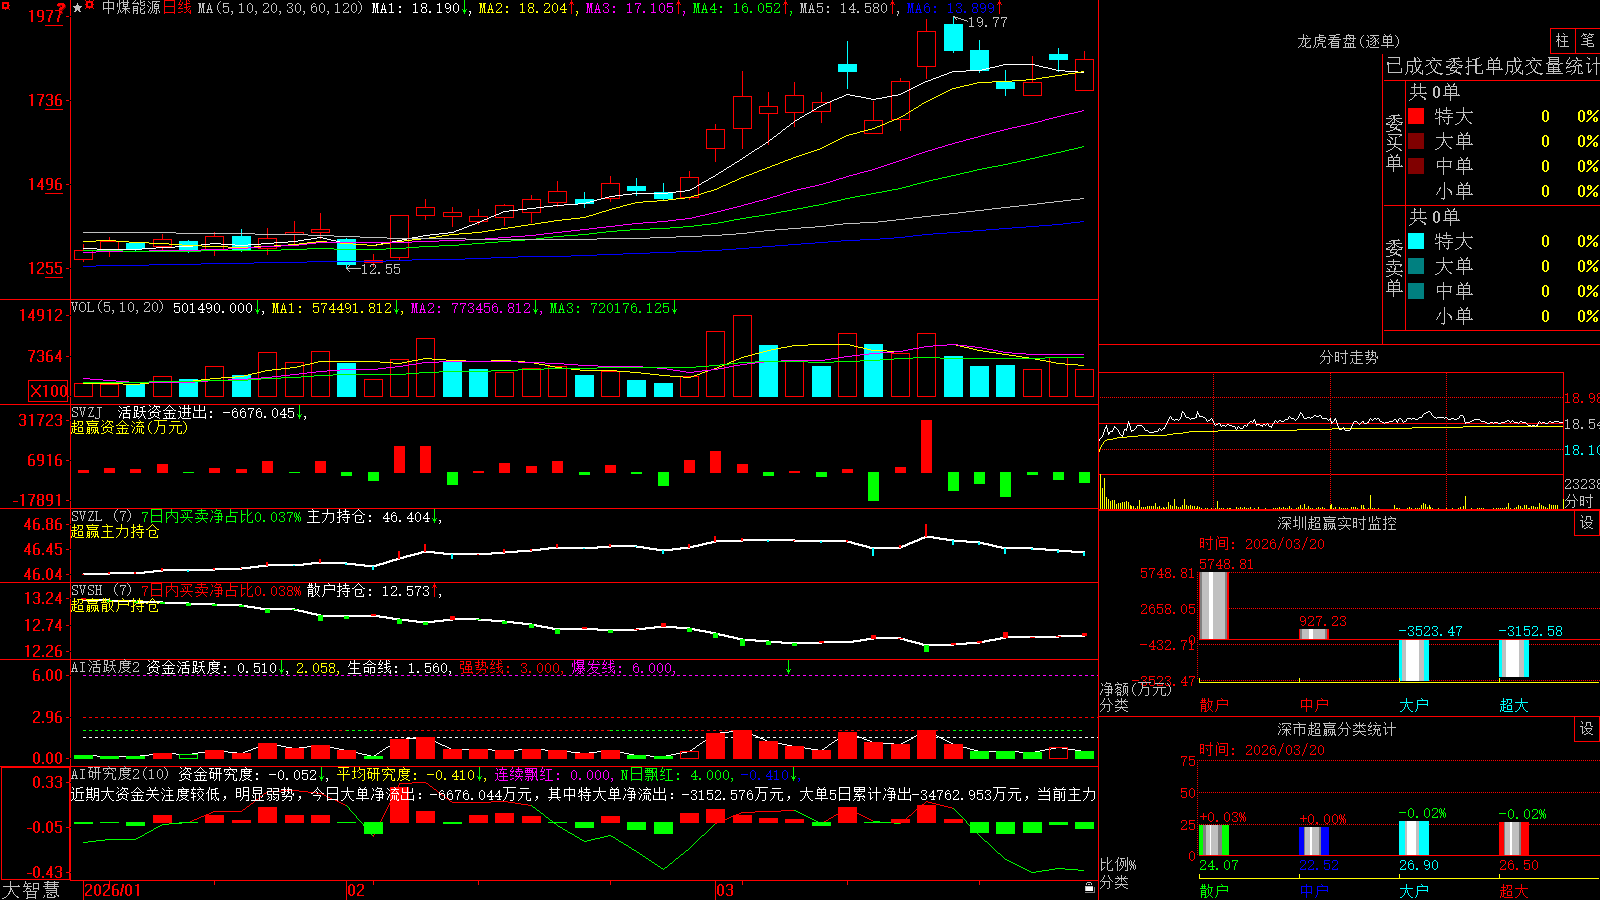Click the 龙虎看盘(逐单) panel title
Viewport: 1600px width, 900px height.
pyautogui.click(x=1348, y=41)
